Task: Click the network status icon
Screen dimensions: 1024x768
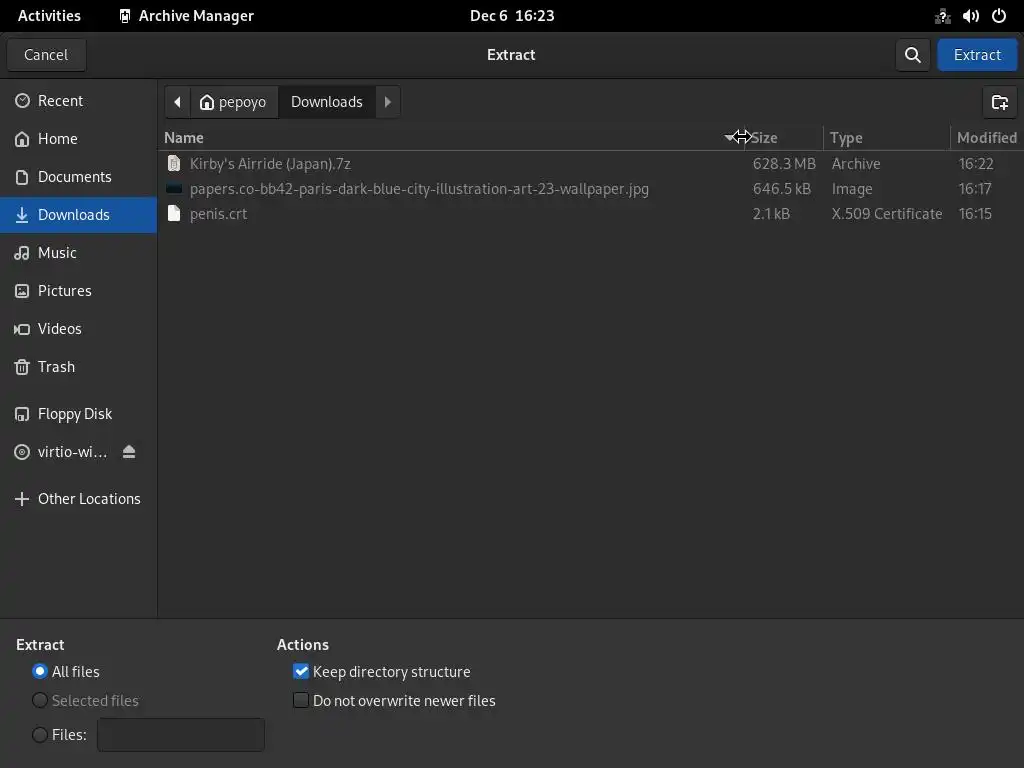Action: coord(942,16)
